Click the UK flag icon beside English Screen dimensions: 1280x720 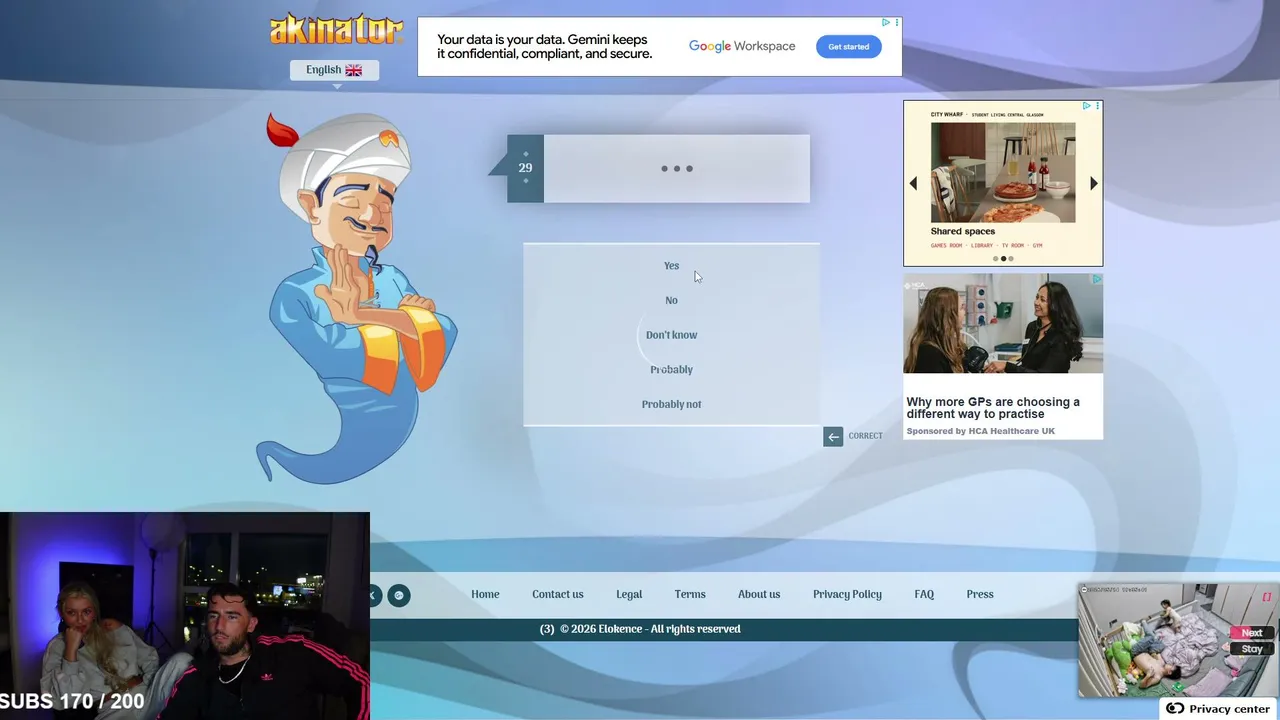tap(354, 70)
